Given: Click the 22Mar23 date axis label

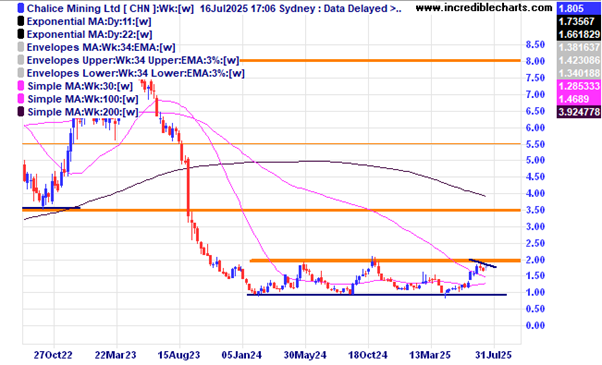Looking at the screenshot, I should [115, 355].
